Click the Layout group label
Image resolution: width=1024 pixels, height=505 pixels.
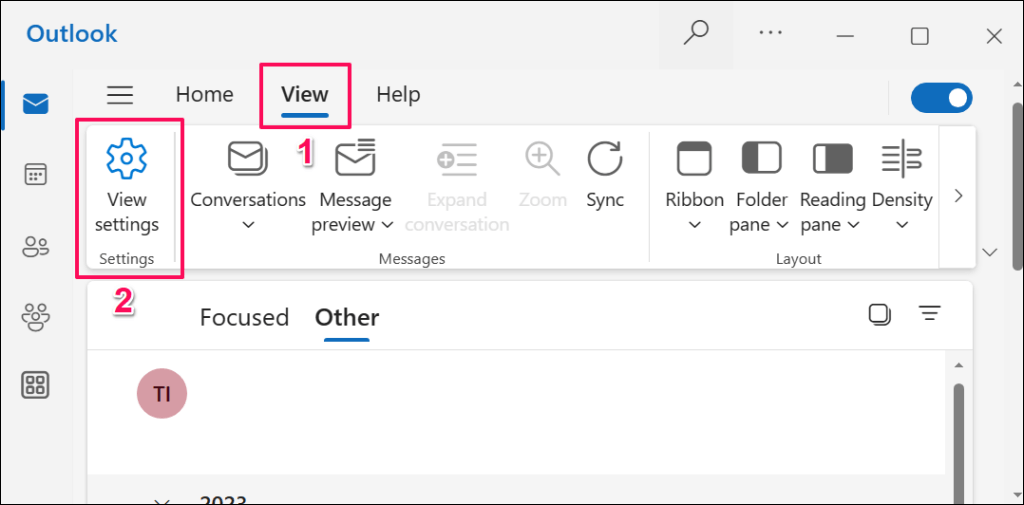[799, 259]
